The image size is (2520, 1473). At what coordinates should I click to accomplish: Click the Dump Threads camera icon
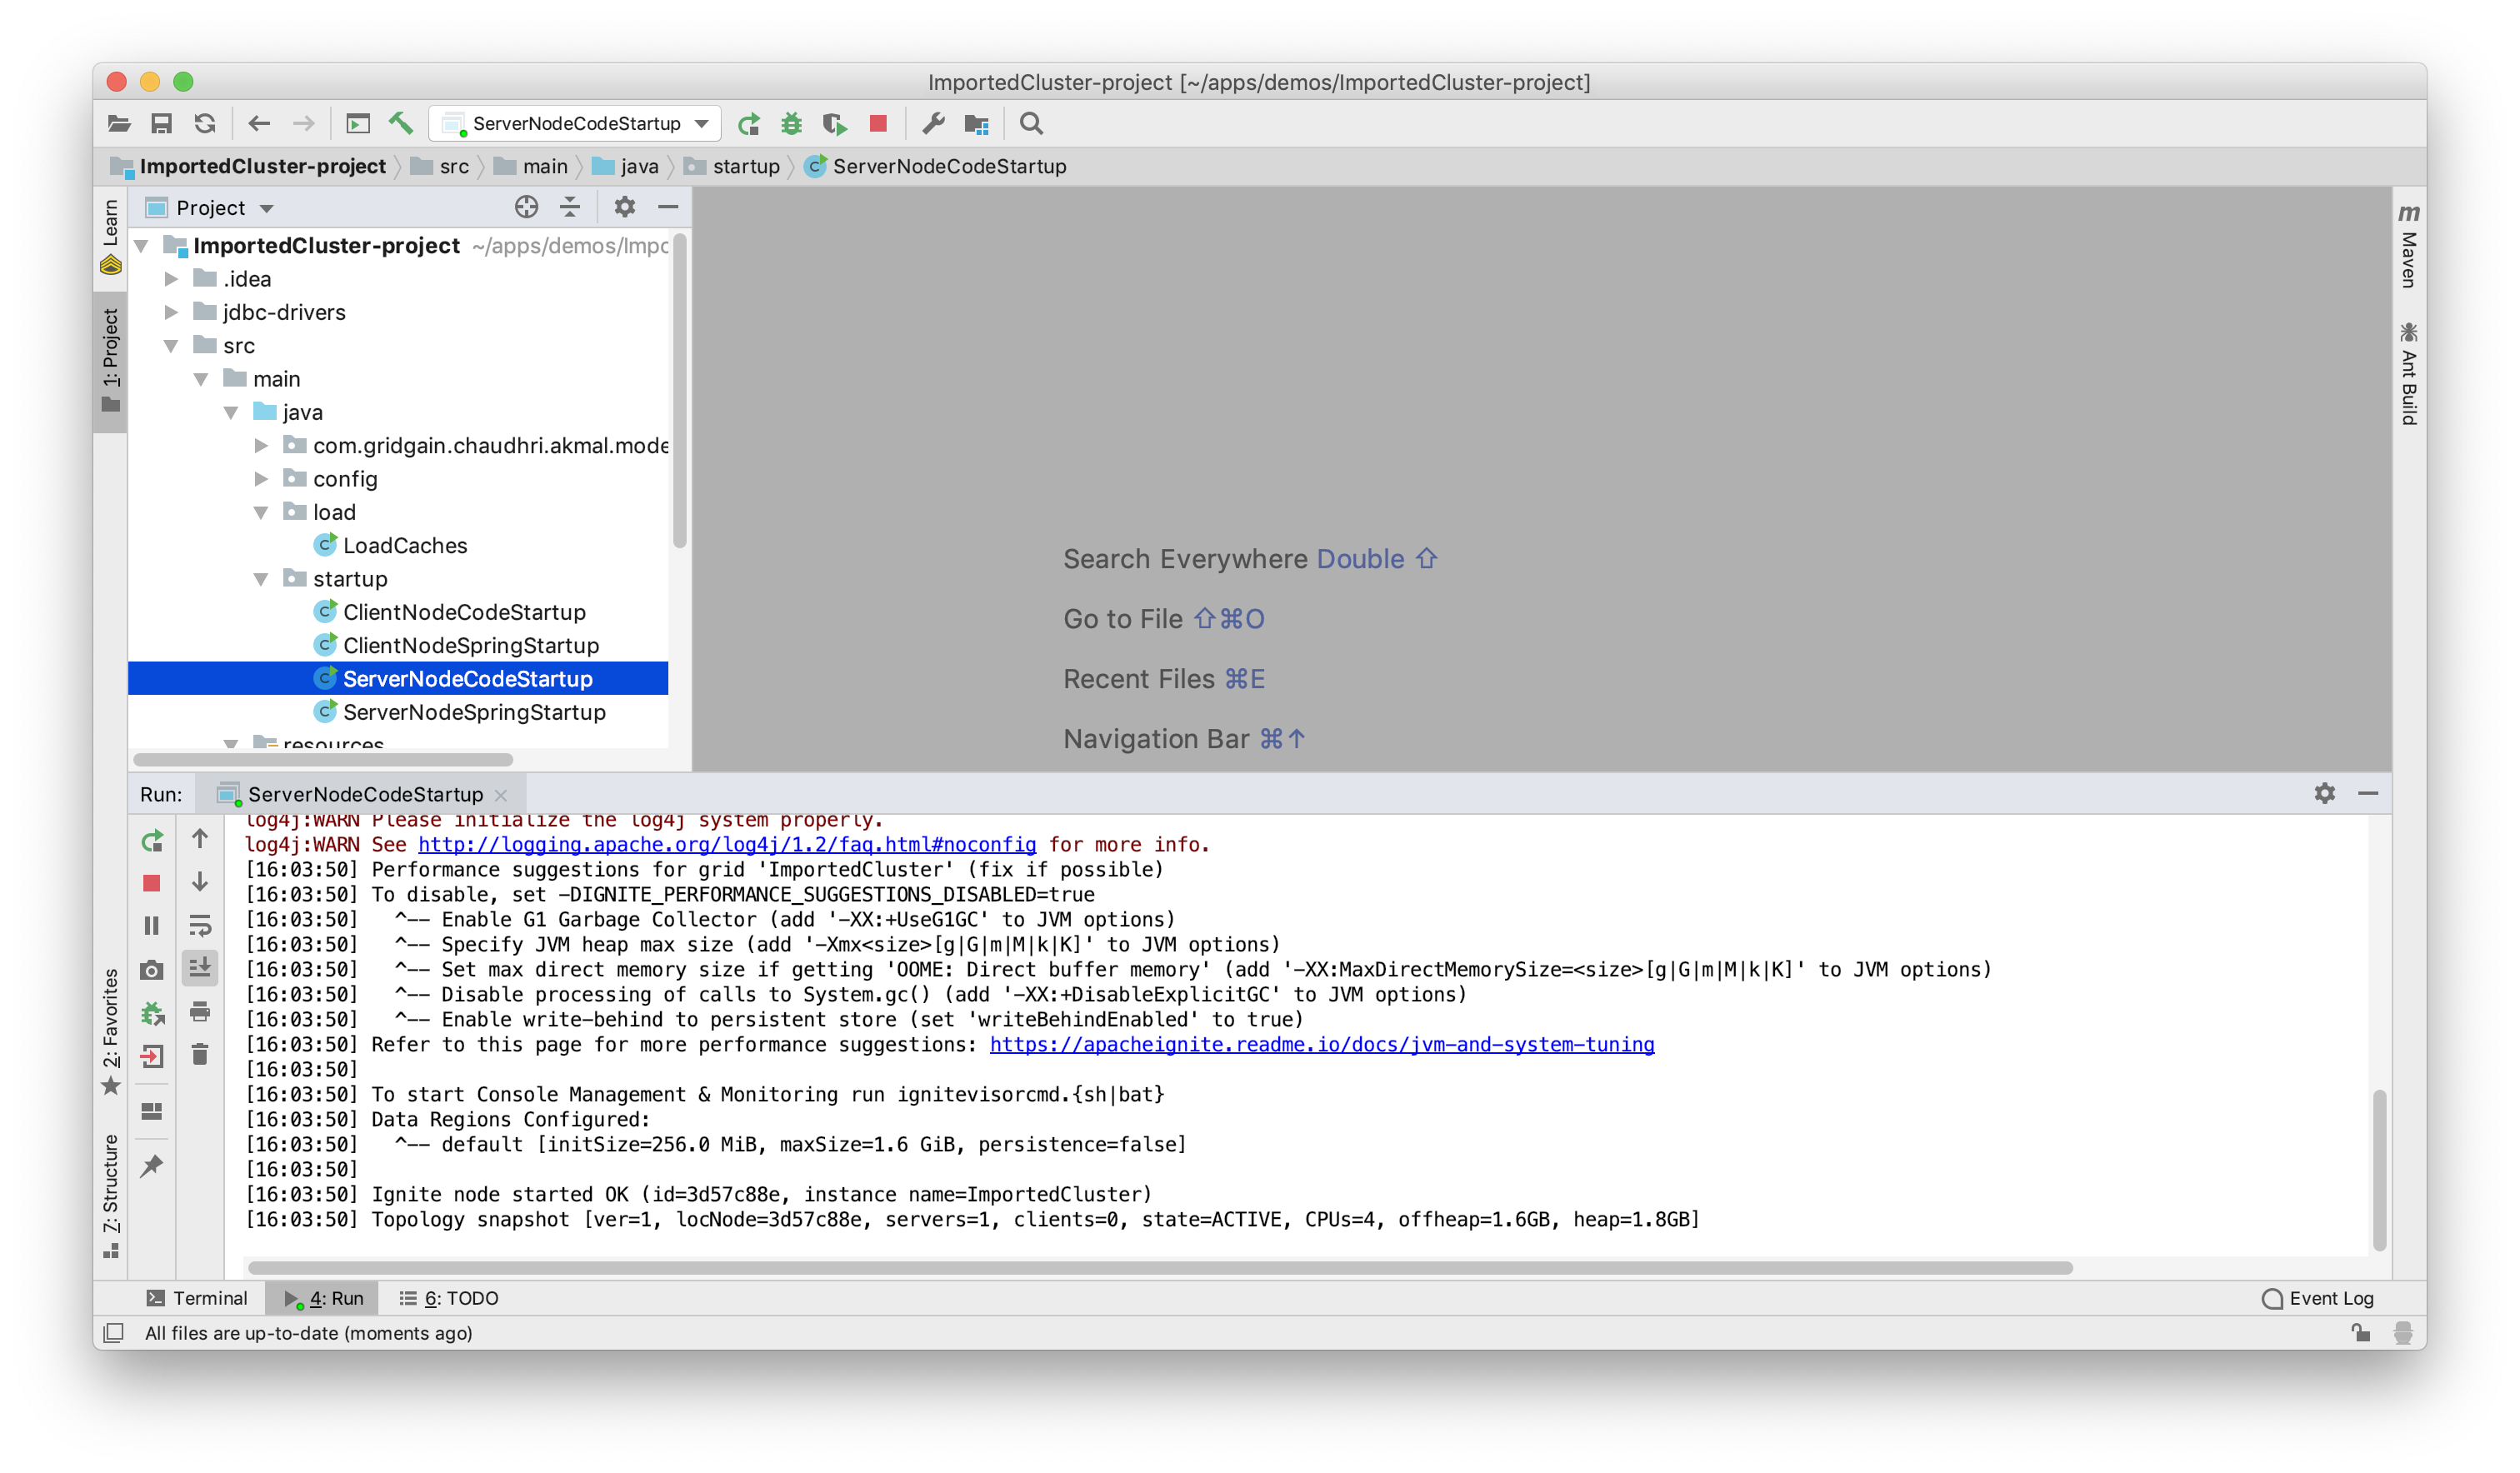point(152,970)
